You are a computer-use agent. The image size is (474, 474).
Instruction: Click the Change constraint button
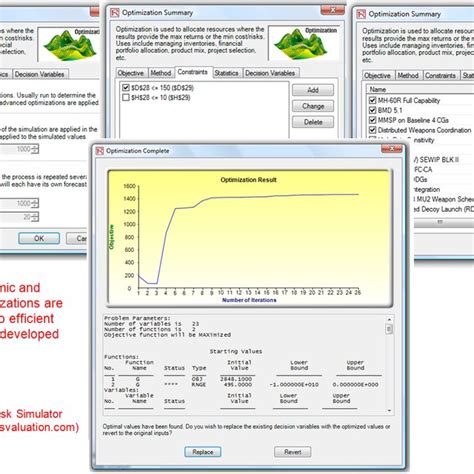click(313, 106)
